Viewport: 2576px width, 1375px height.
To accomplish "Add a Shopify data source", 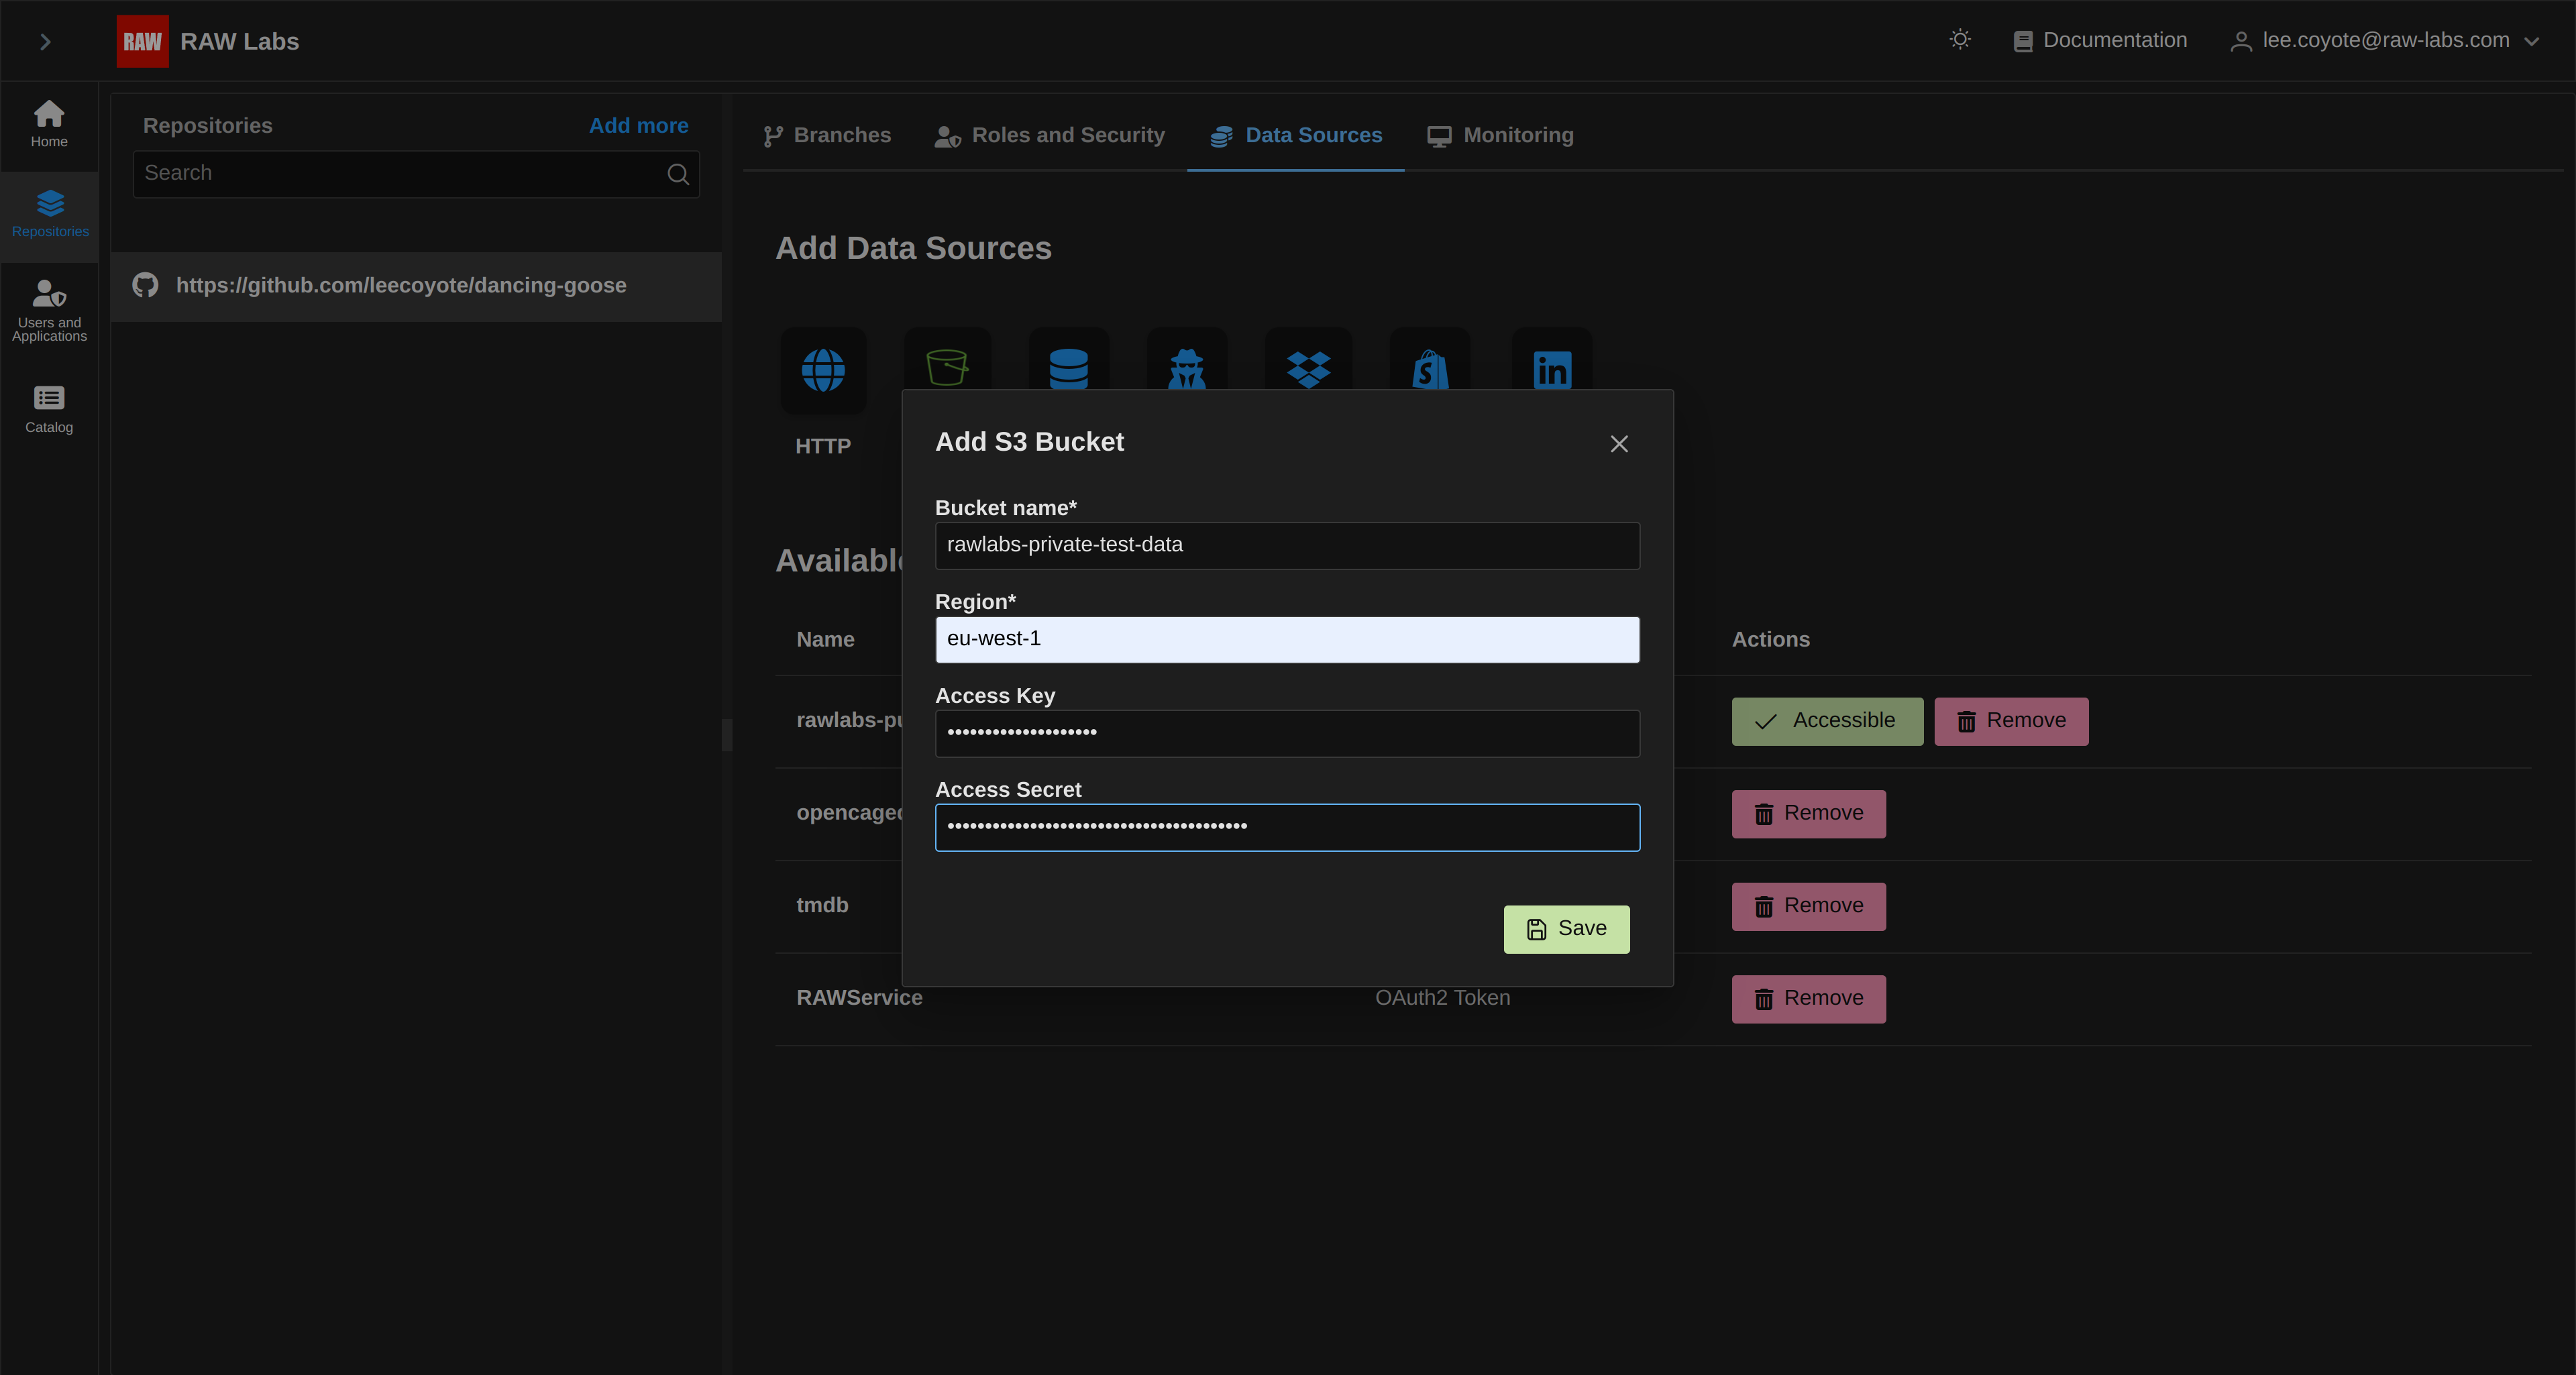I will [x=1430, y=360].
